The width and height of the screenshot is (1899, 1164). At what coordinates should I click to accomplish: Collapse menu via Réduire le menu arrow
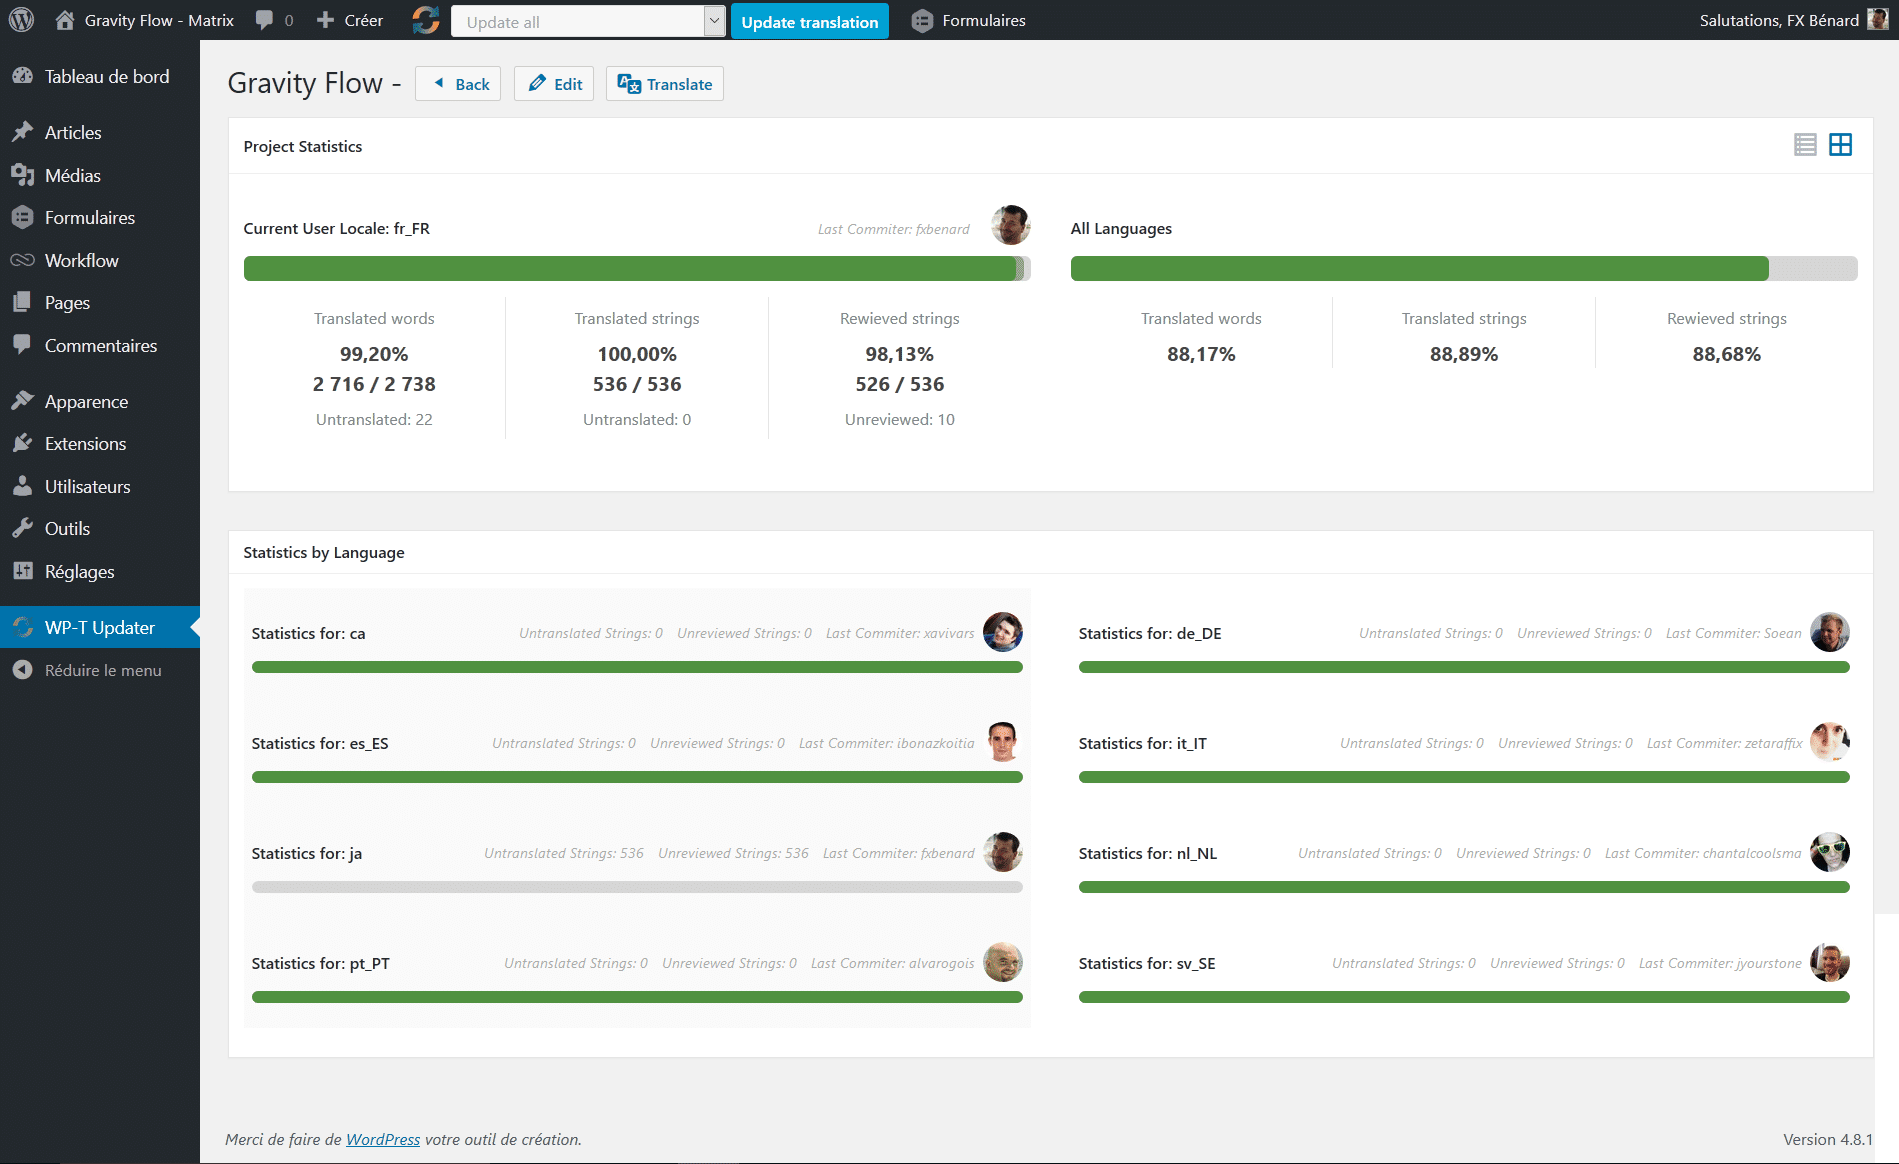[22, 670]
